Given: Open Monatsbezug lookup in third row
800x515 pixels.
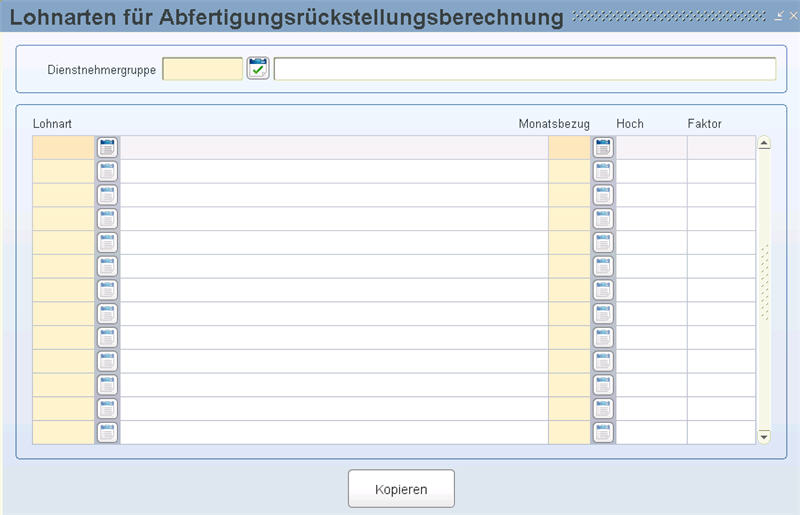Looking at the screenshot, I should (x=603, y=195).
